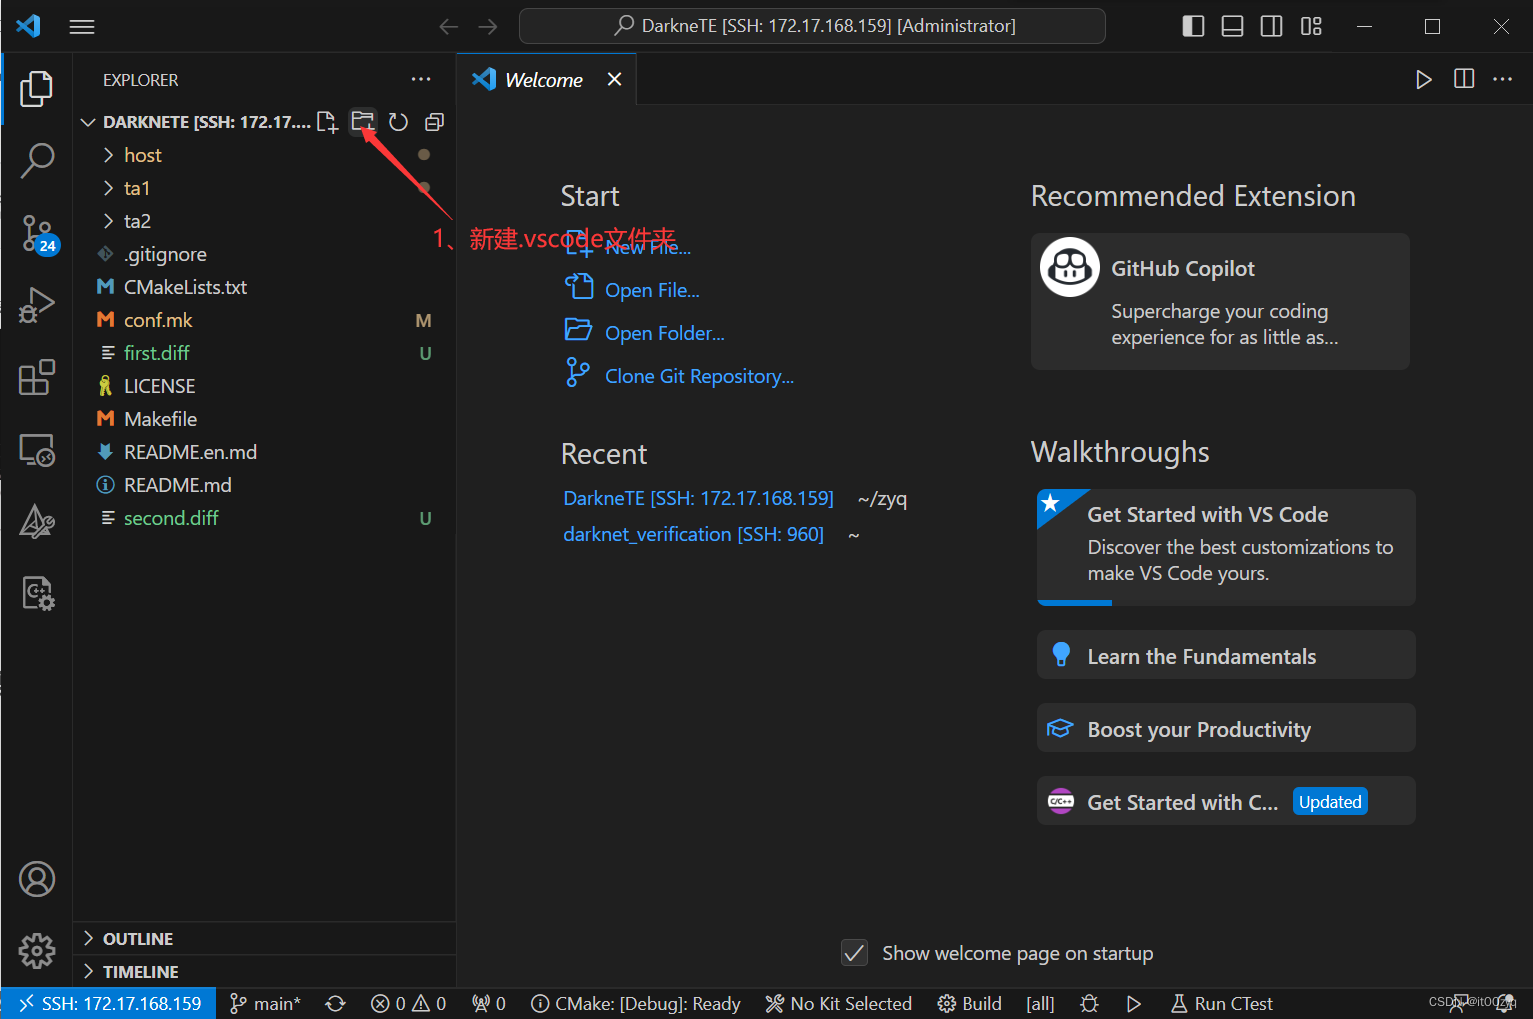Open Explorer Views and More Actions menu
The width and height of the screenshot is (1533, 1019).
[421, 79]
